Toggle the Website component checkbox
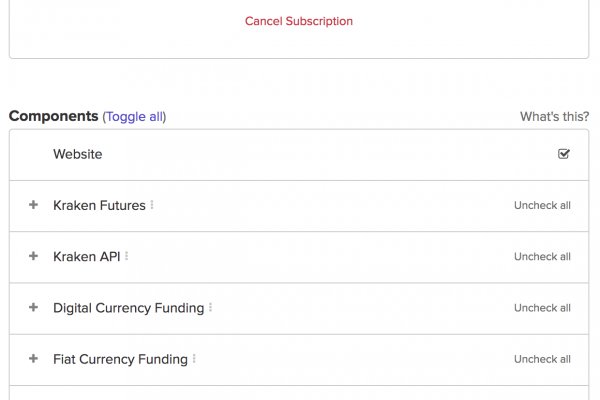The width and height of the screenshot is (600, 400). 564,154
